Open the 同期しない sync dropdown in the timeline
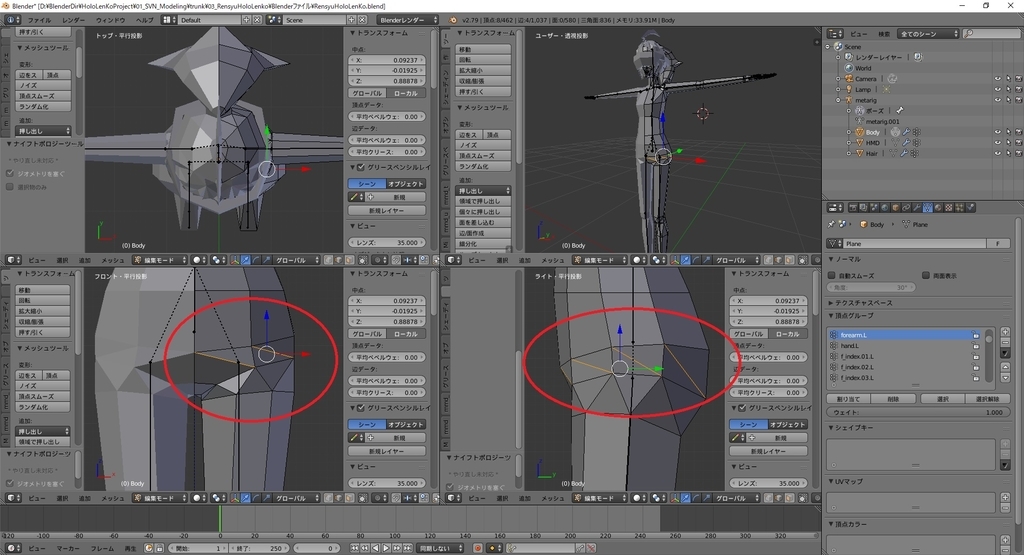Viewport: 1024px width, 555px height. (440, 548)
